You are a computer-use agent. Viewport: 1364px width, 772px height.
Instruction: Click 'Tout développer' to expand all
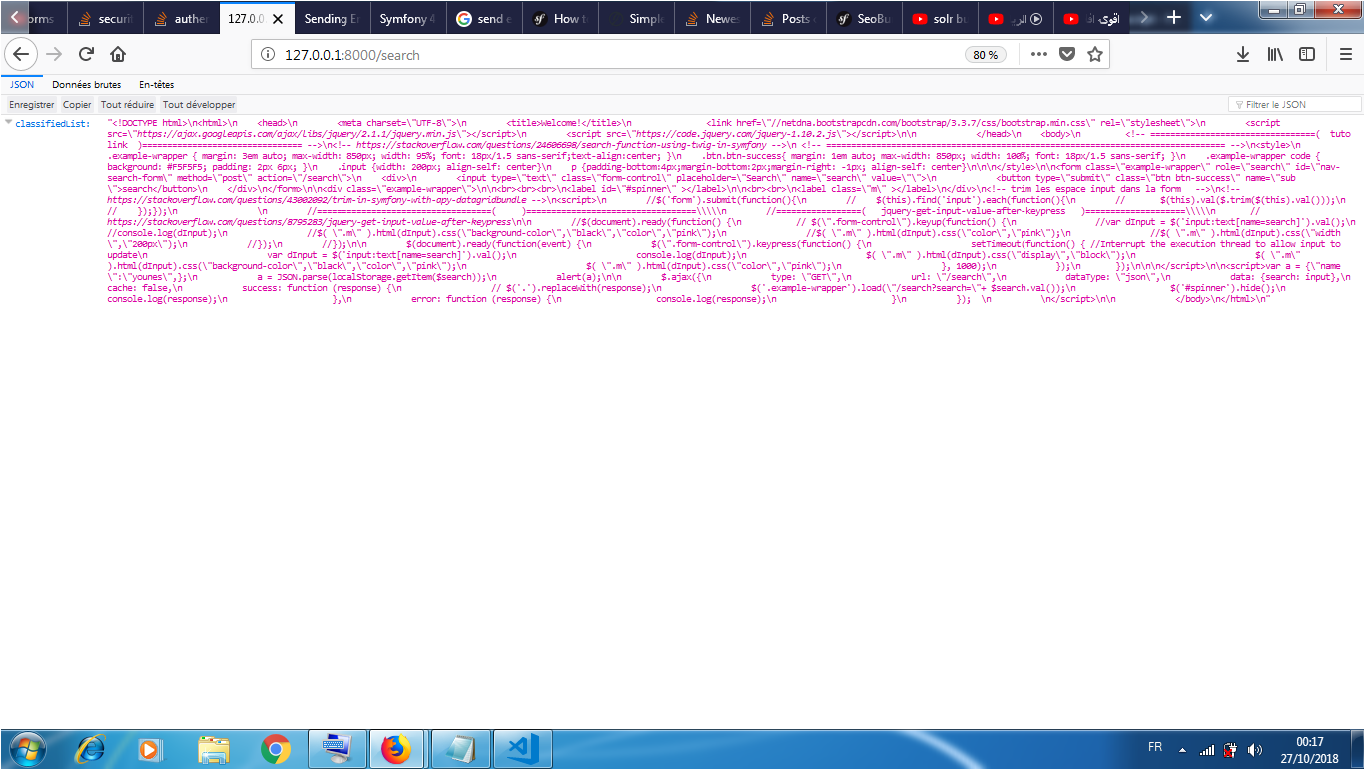coord(199,104)
